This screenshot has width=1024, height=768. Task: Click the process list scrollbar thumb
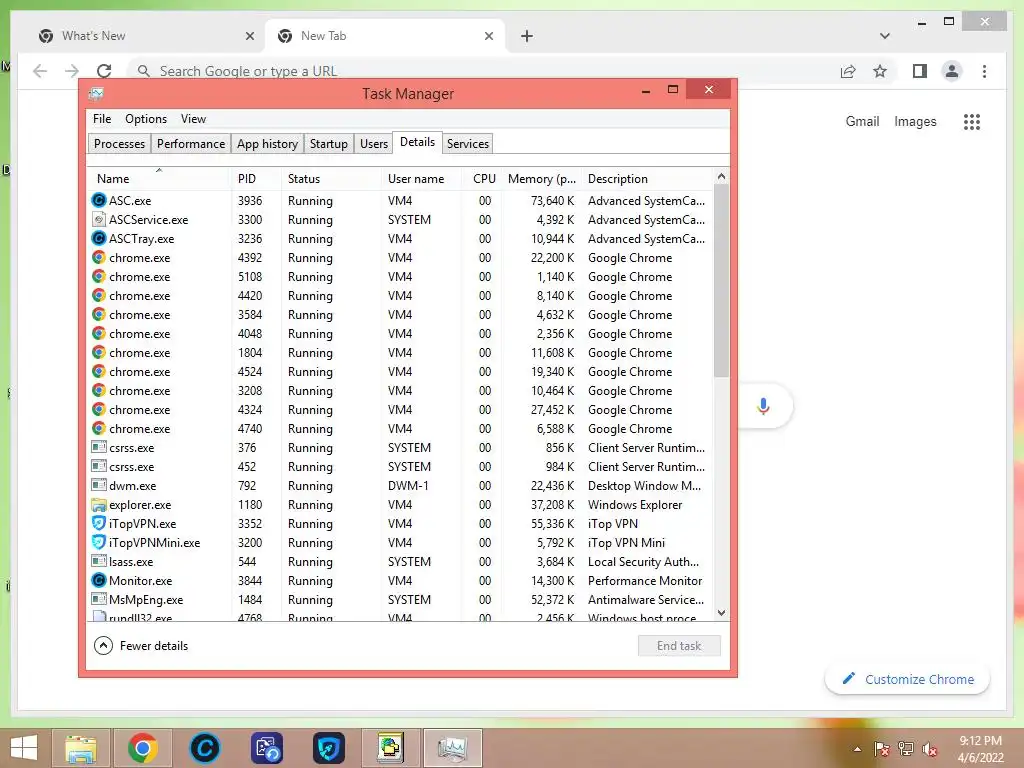721,281
